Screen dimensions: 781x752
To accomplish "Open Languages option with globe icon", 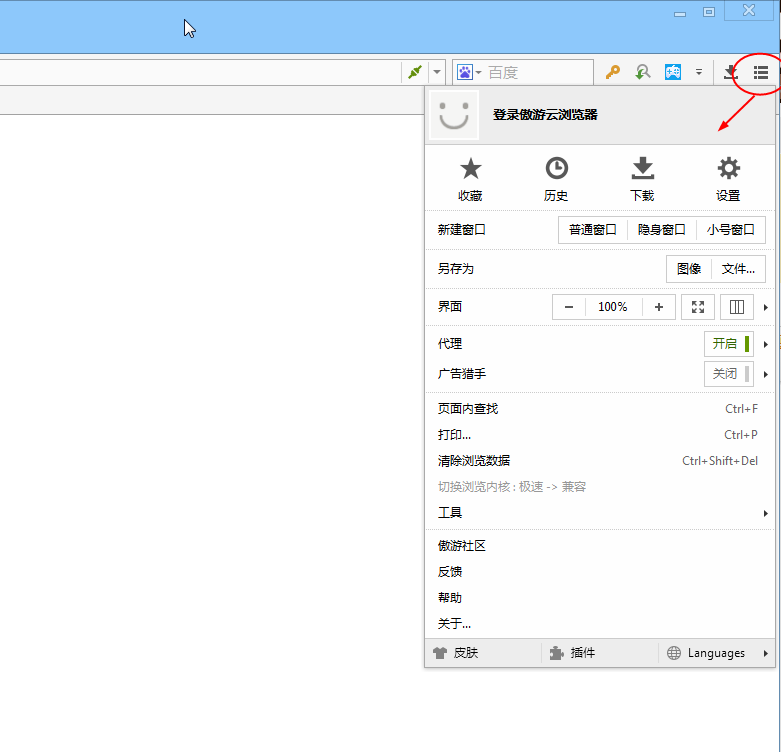I will click(x=716, y=653).
